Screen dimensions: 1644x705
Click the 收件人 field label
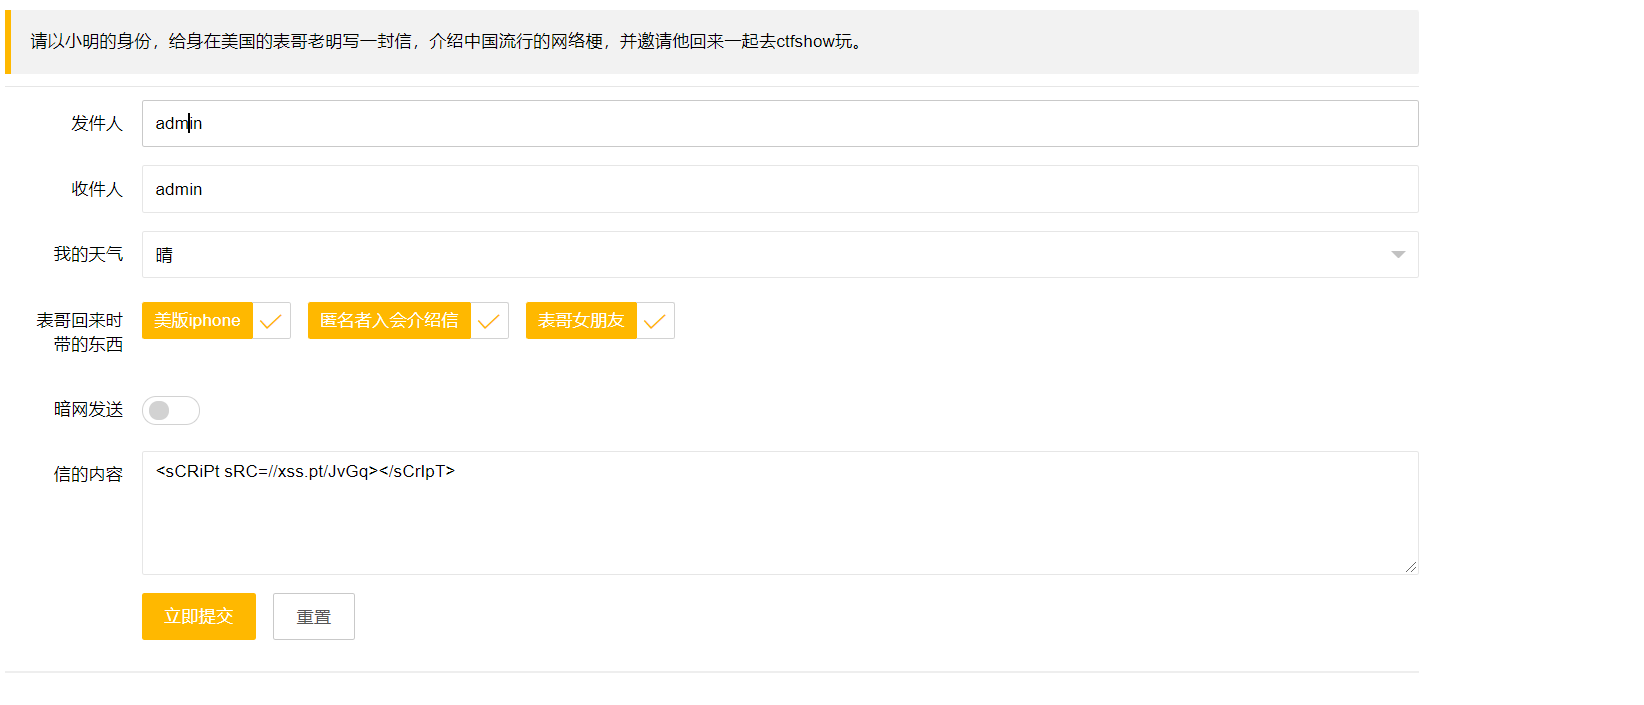(97, 189)
